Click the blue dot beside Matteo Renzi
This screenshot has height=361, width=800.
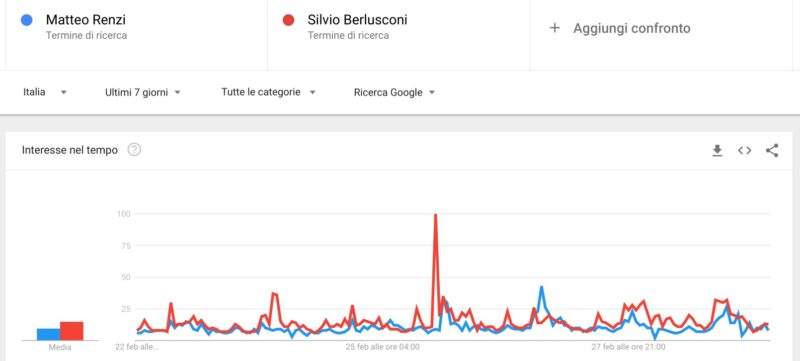tap(27, 20)
